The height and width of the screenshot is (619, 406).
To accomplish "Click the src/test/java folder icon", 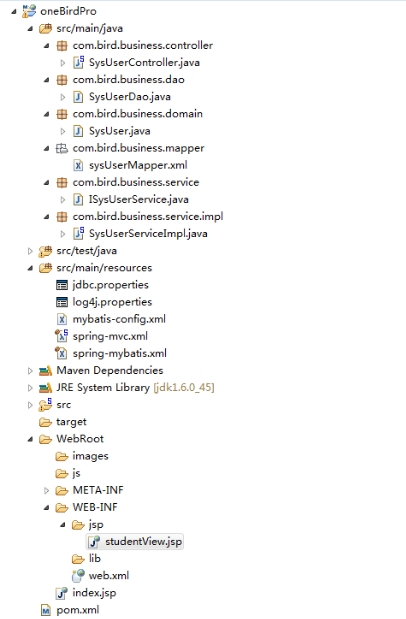I will point(45,251).
